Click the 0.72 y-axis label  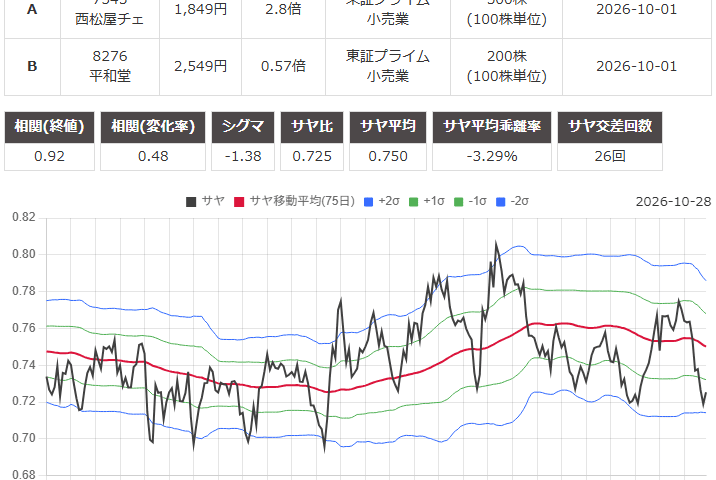[x=24, y=401]
